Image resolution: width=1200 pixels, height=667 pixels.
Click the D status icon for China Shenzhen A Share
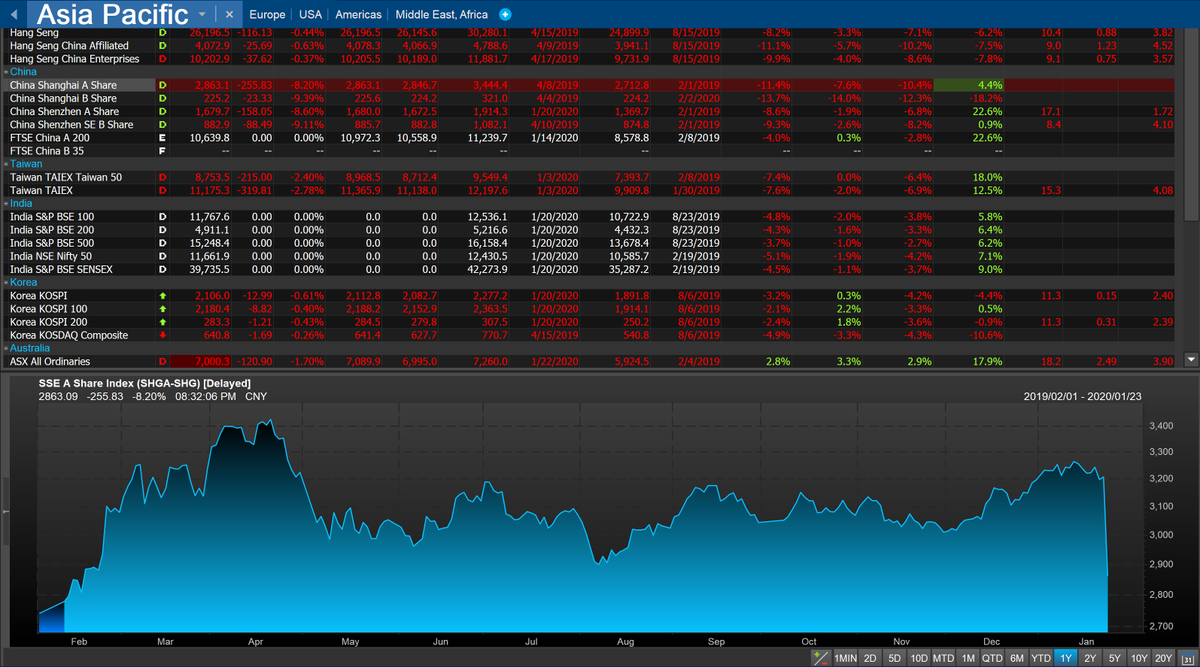pyautogui.click(x=163, y=111)
